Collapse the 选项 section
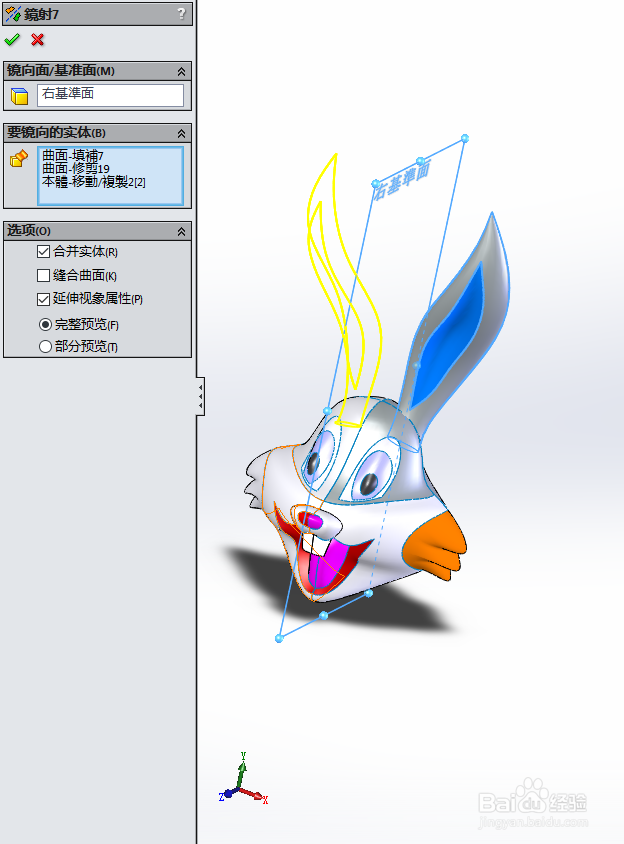Screen dimensions: 624x844 click(x=181, y=231)
